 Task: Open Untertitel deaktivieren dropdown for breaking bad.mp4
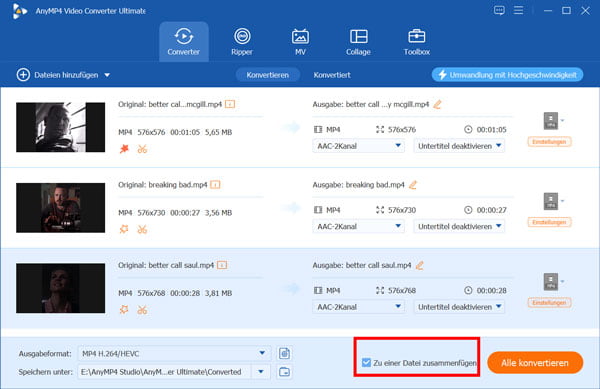click(x=459, y=226)
